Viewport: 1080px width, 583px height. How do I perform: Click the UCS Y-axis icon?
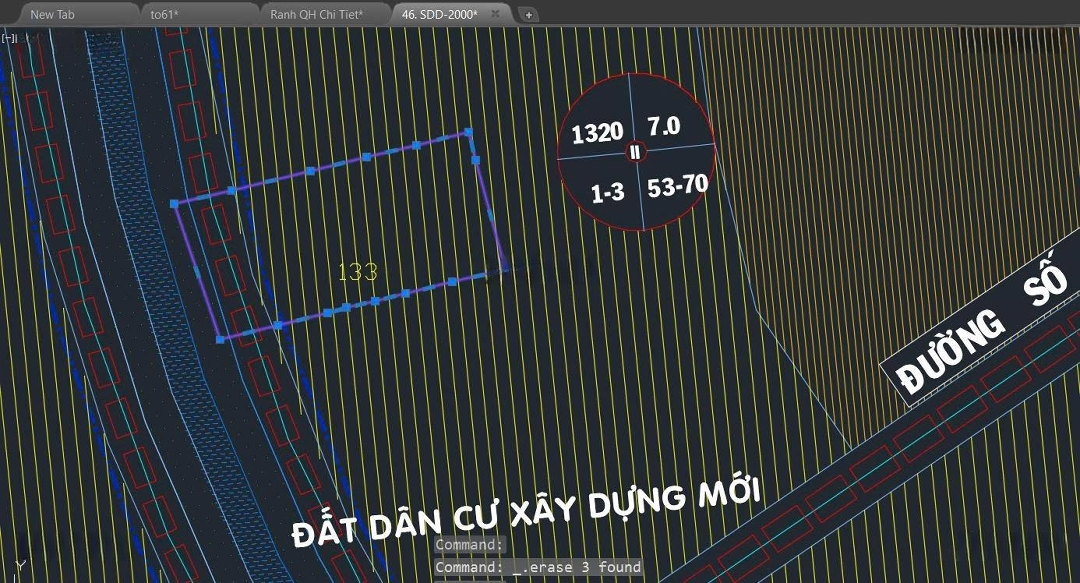[x=18, y=566]
